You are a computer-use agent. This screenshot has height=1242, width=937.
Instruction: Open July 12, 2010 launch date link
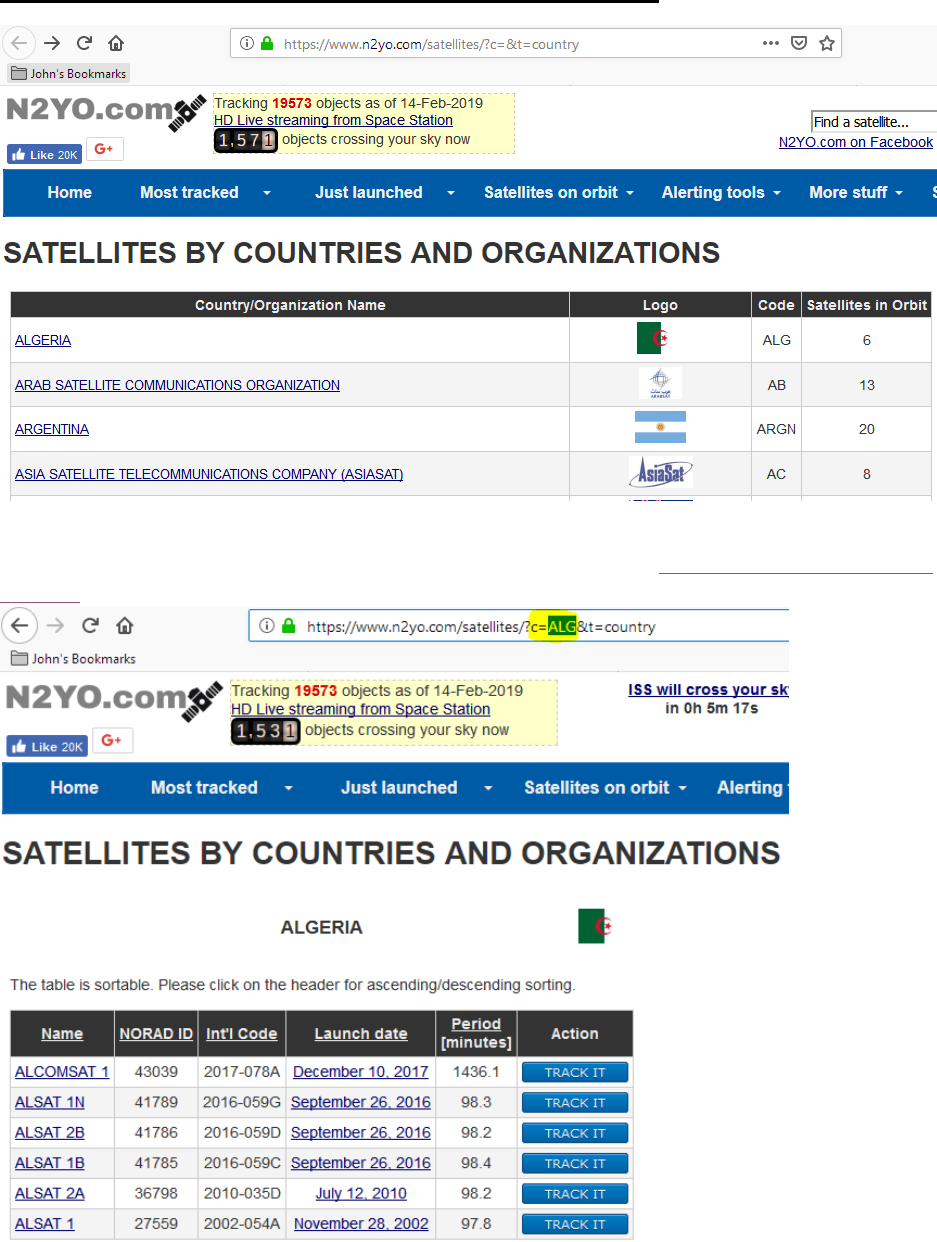(361, 1193)
